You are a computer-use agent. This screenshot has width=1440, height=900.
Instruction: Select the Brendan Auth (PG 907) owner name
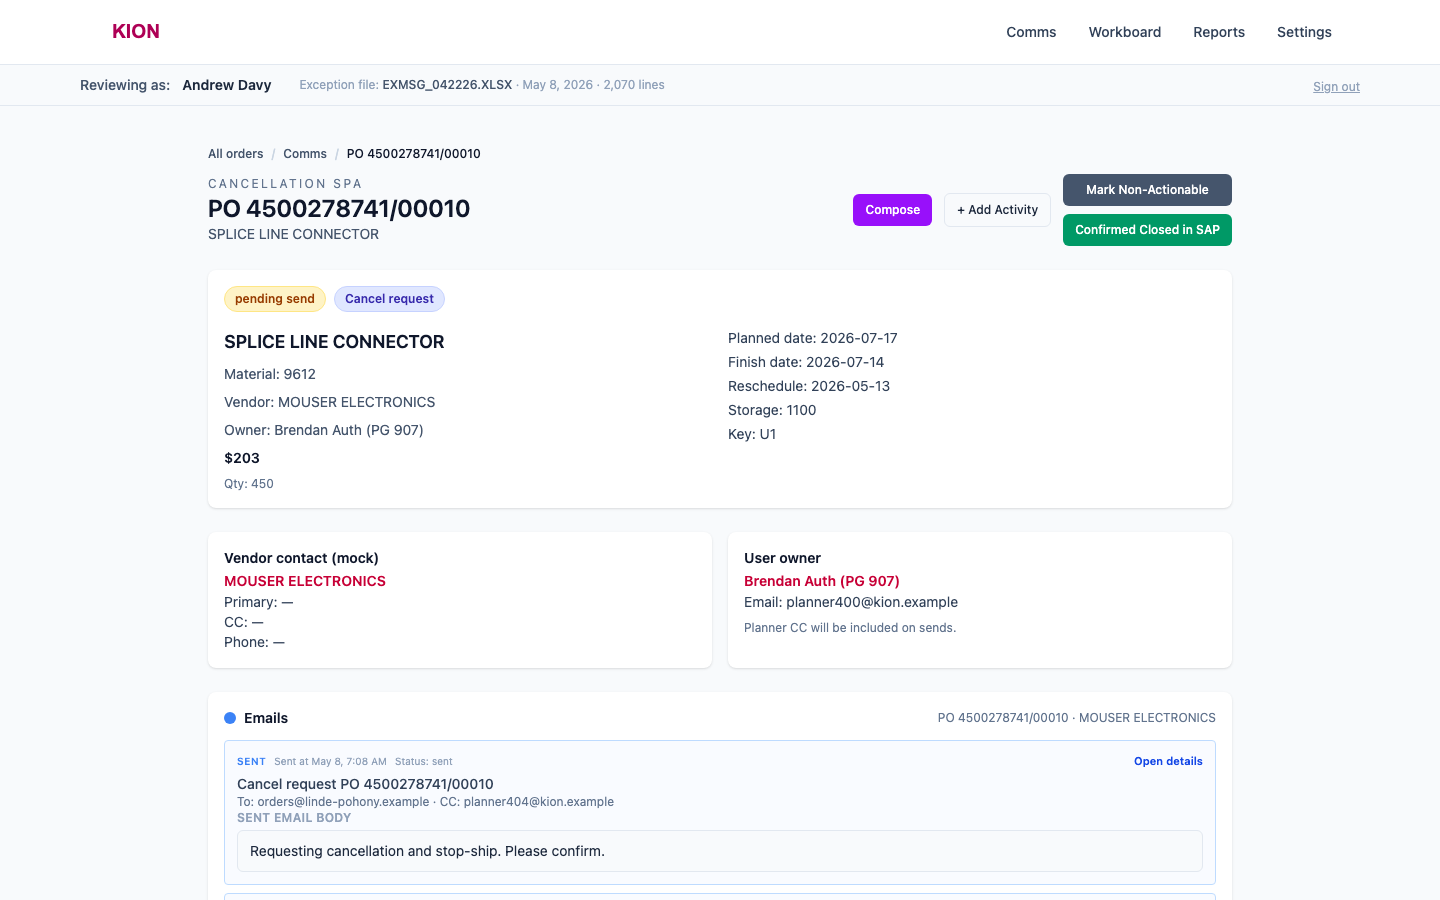822,581
